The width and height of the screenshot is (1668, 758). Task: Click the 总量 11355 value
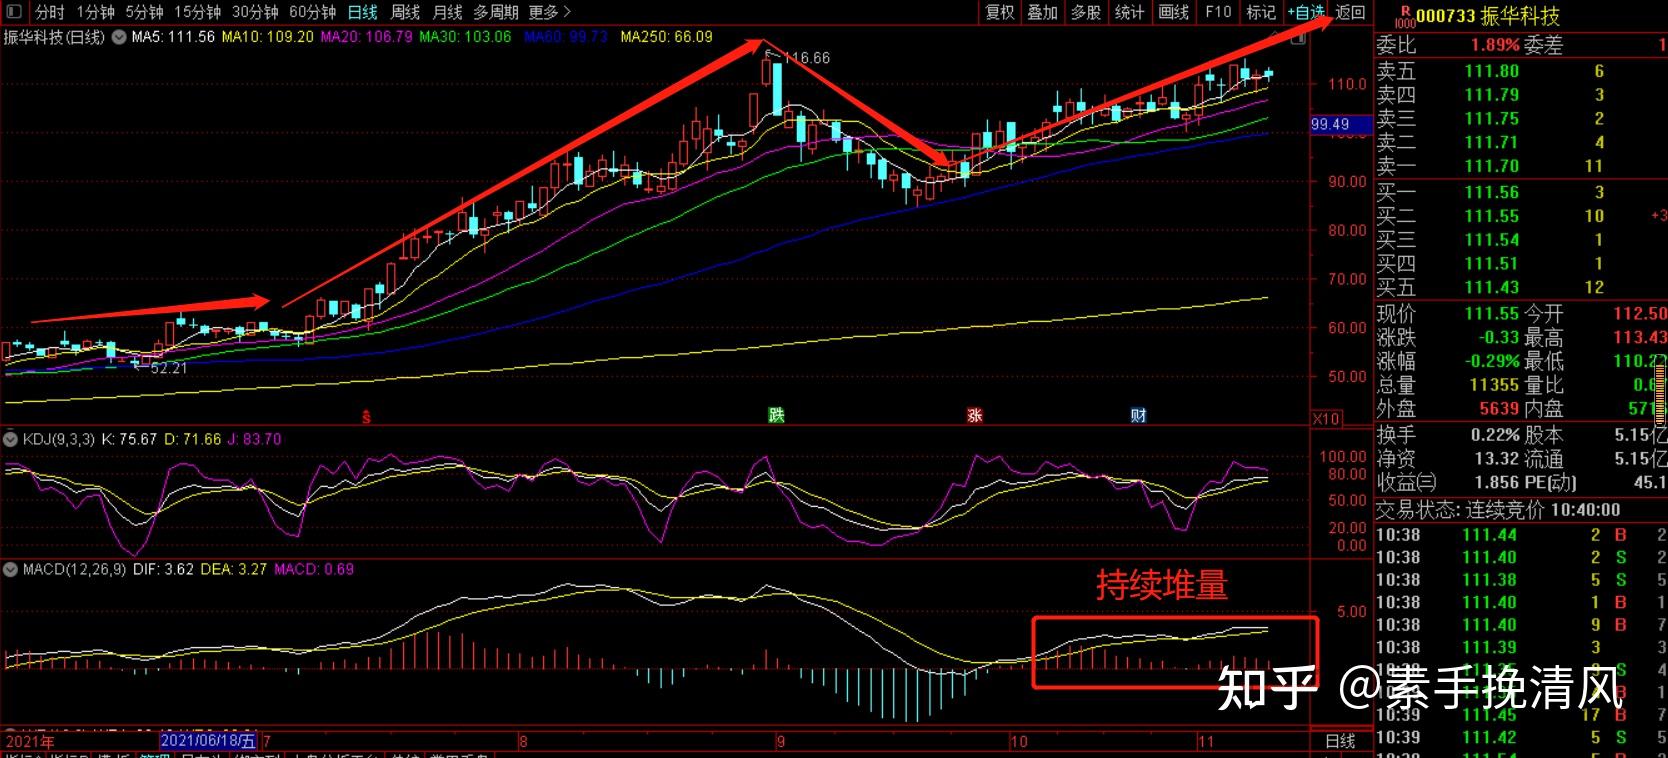click(1494, 385)
